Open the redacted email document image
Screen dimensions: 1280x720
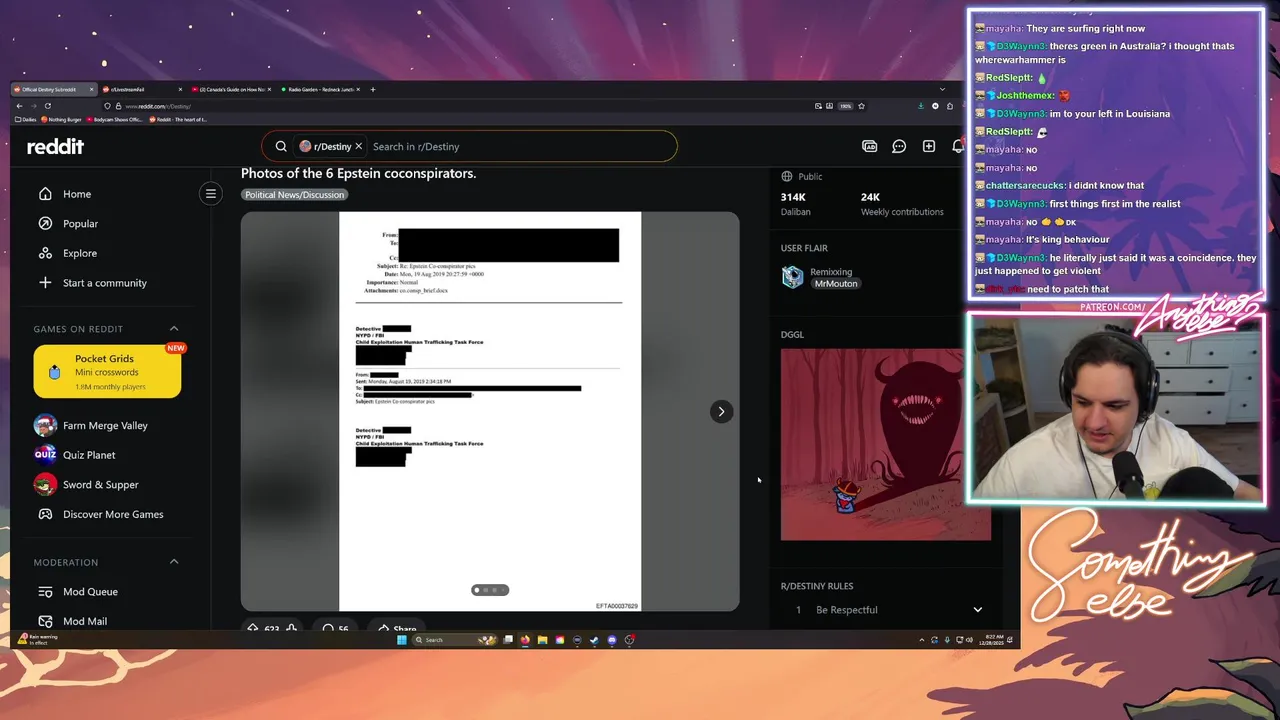coord(490,411)
